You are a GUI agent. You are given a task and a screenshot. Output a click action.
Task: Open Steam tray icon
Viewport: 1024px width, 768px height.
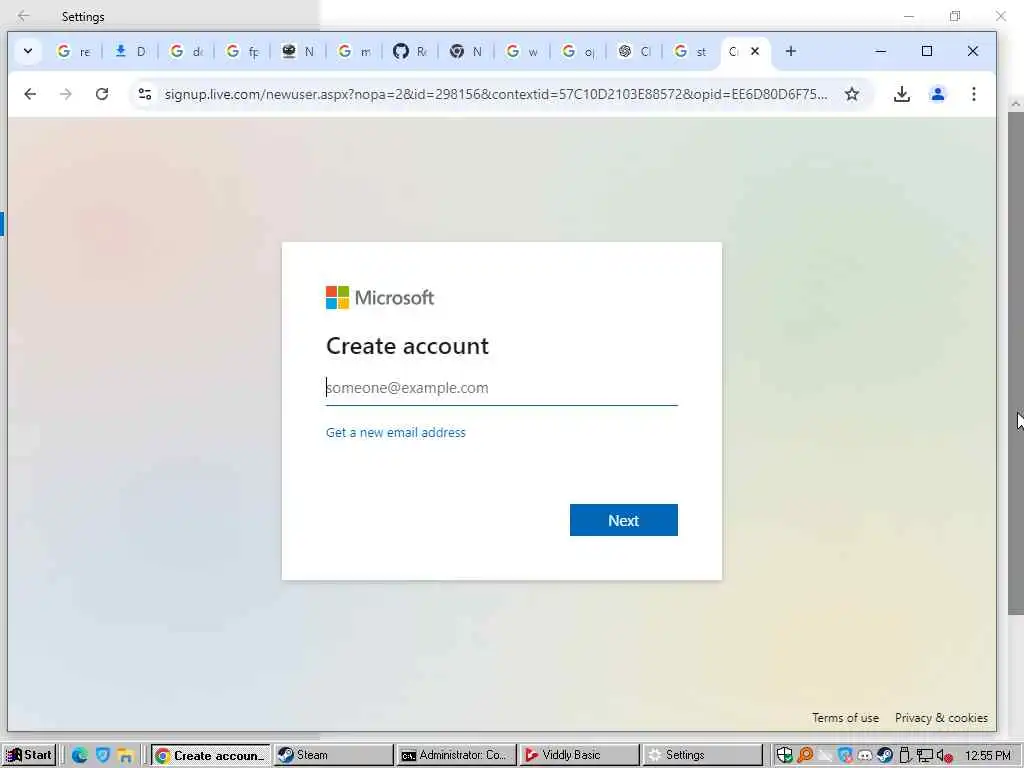(885, 756)
